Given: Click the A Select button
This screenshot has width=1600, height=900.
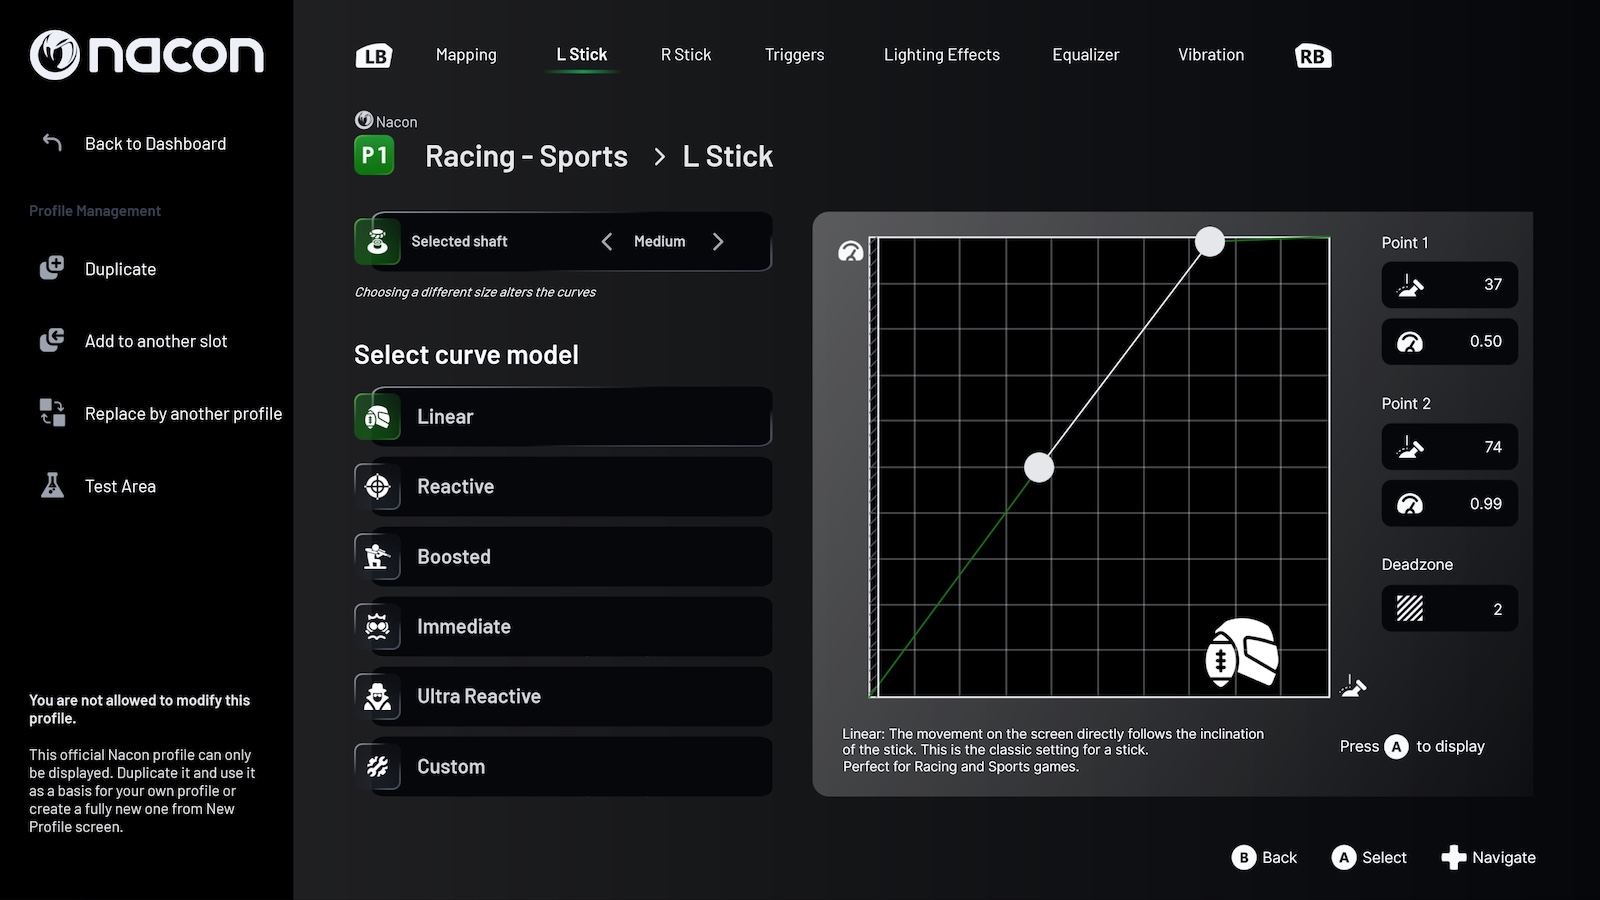Looking at the screenshot, I should [1369, 857].
